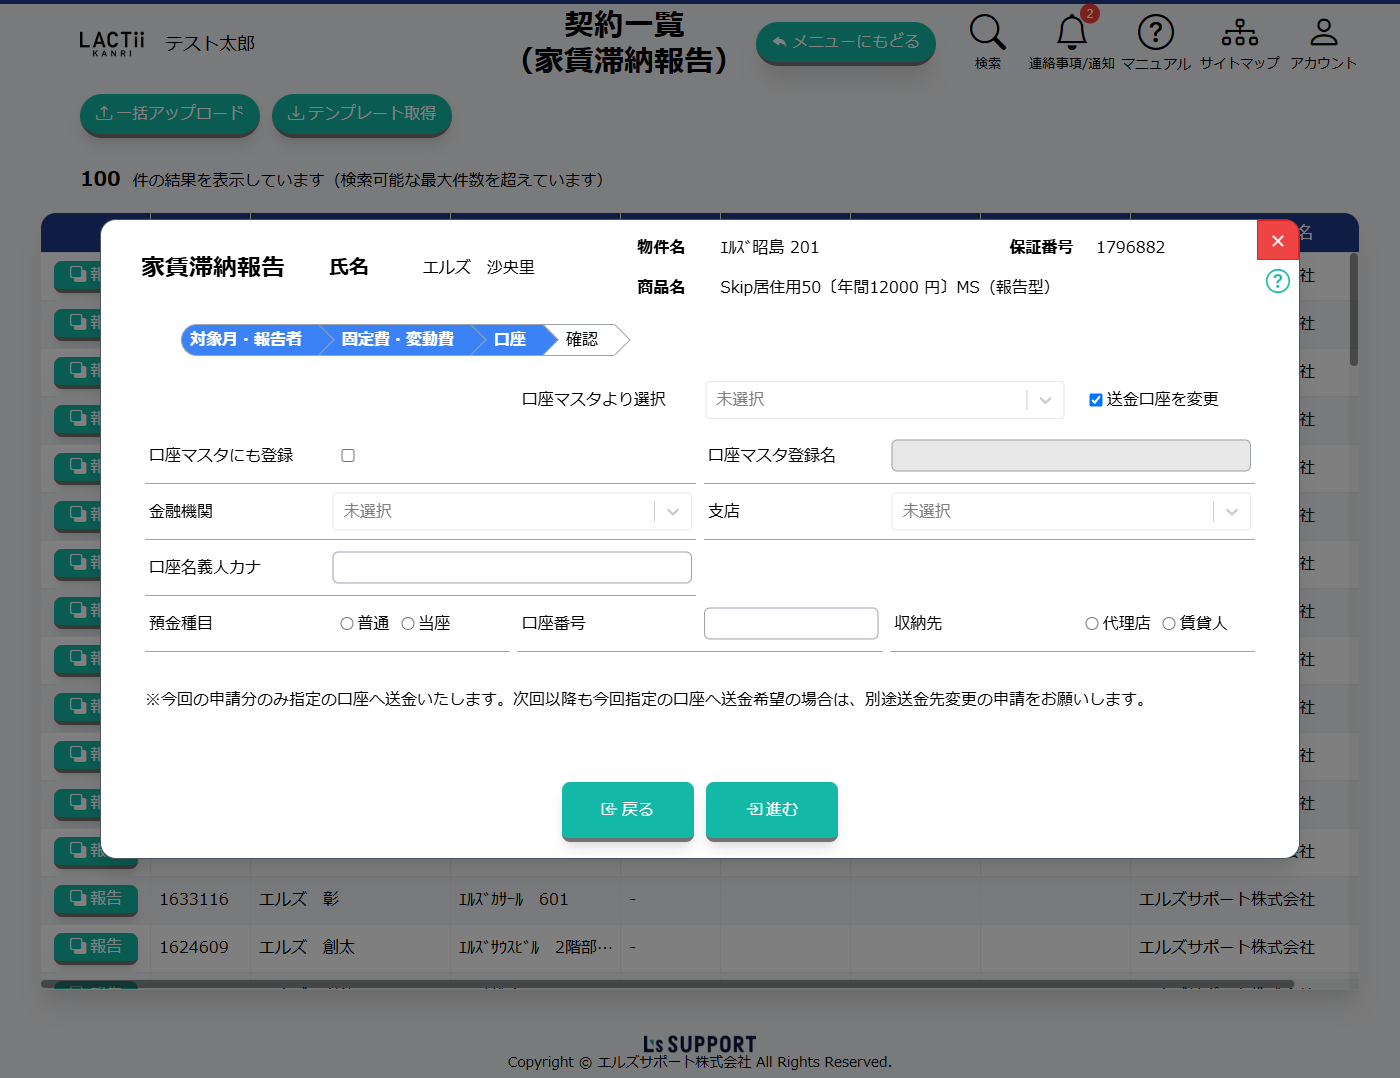Enable the 口座マスタにも登録 checkbox
Viewport: 1400px width, 1078px height.
click(x=348, y=456)
